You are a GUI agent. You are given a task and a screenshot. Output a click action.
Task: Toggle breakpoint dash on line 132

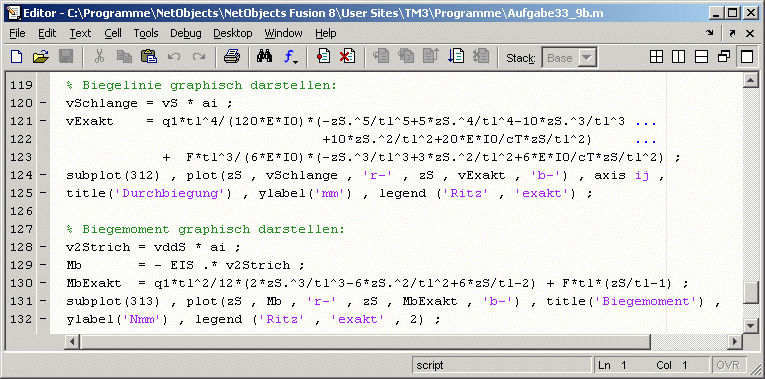[43, 319]
